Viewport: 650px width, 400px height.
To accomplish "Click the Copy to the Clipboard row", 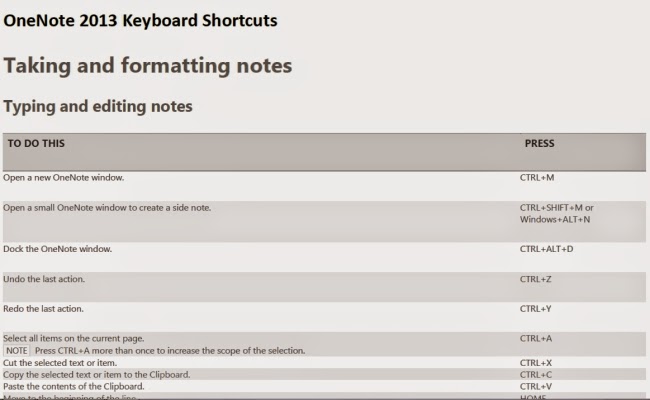I will point(324,374).
